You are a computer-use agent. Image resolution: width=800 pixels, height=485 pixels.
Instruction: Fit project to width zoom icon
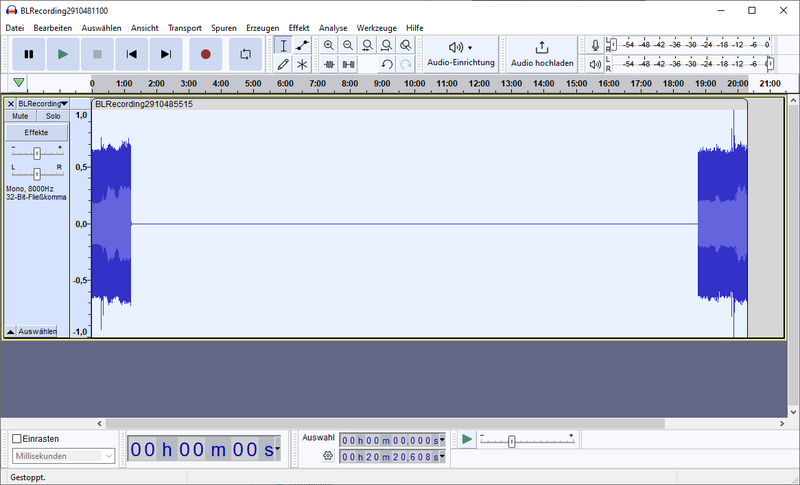386,45
